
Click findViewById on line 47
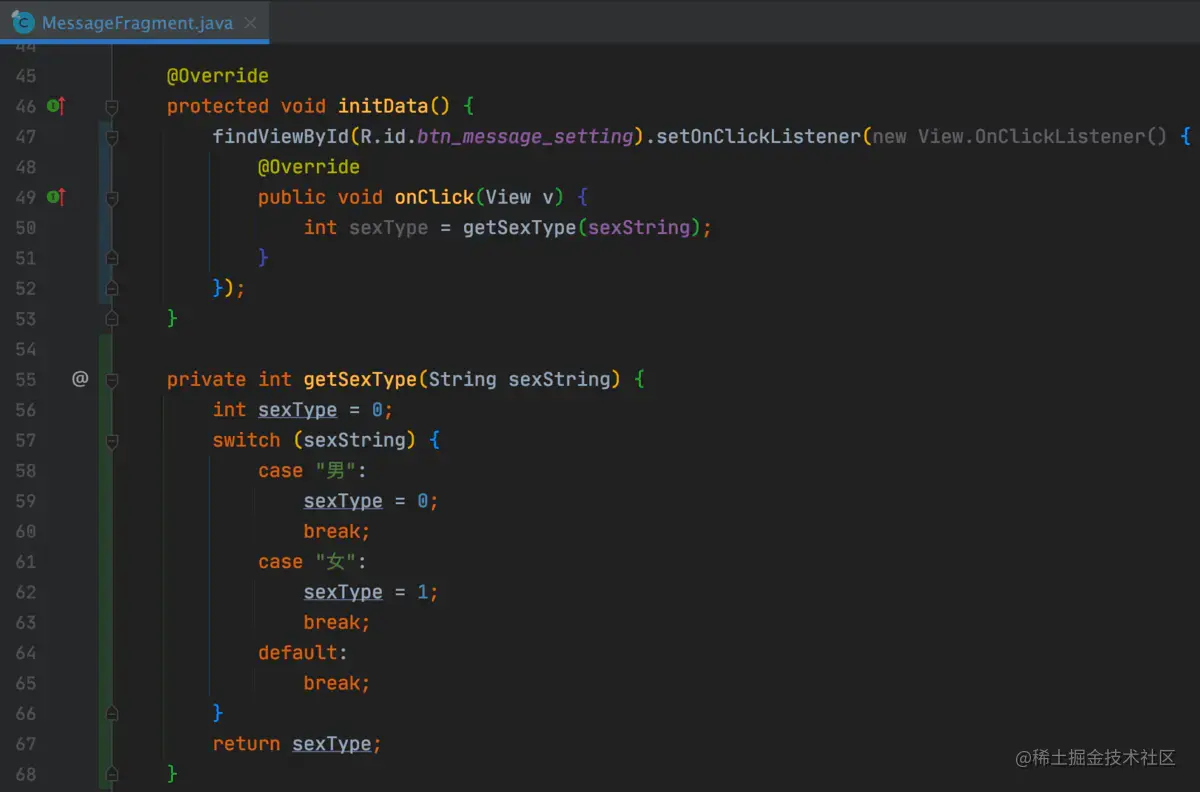[281, 137]
